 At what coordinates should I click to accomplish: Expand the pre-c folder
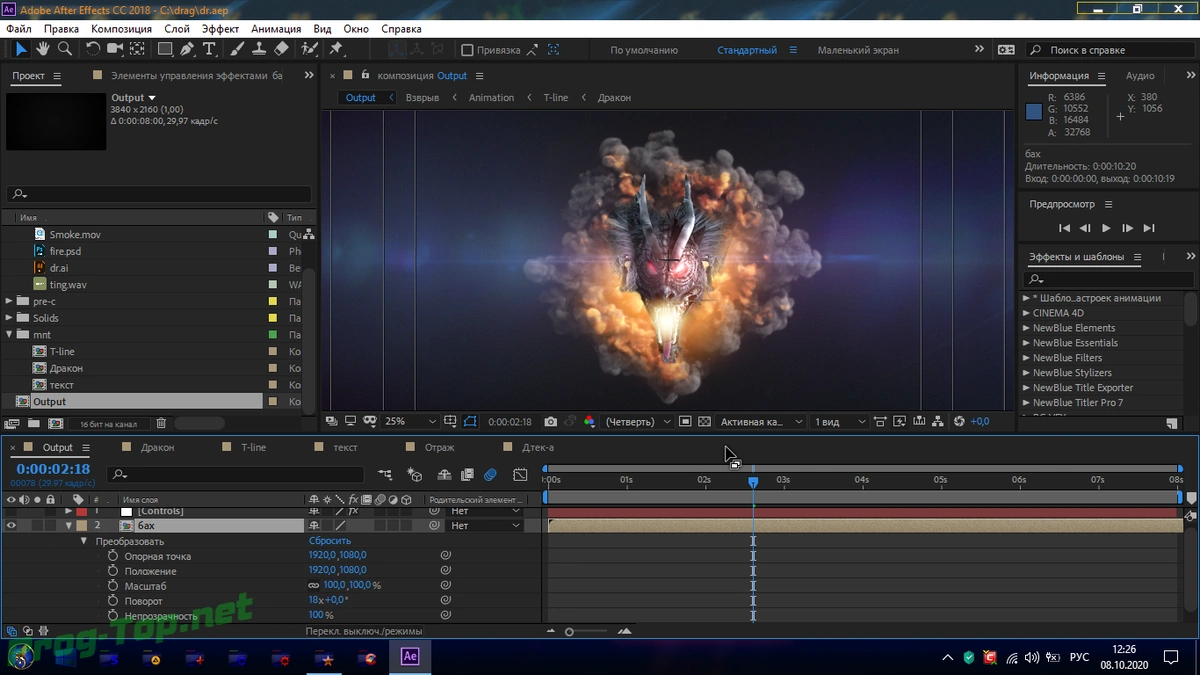click(x=10, y=301)
